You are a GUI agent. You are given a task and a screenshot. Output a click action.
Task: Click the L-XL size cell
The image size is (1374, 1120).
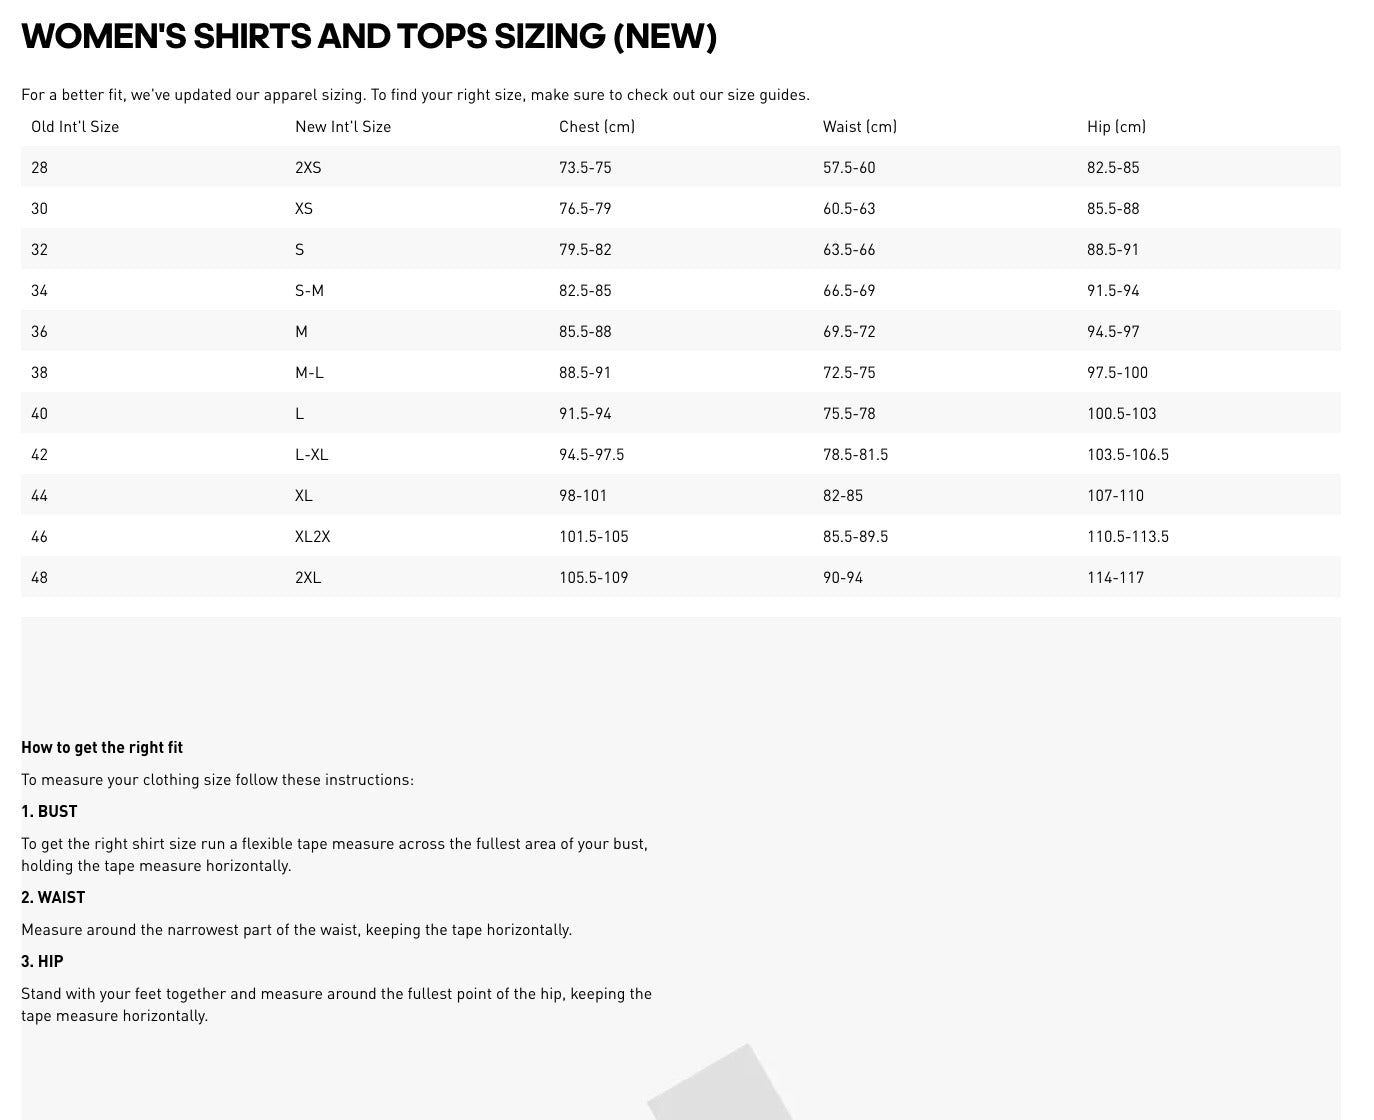[311, 455]
